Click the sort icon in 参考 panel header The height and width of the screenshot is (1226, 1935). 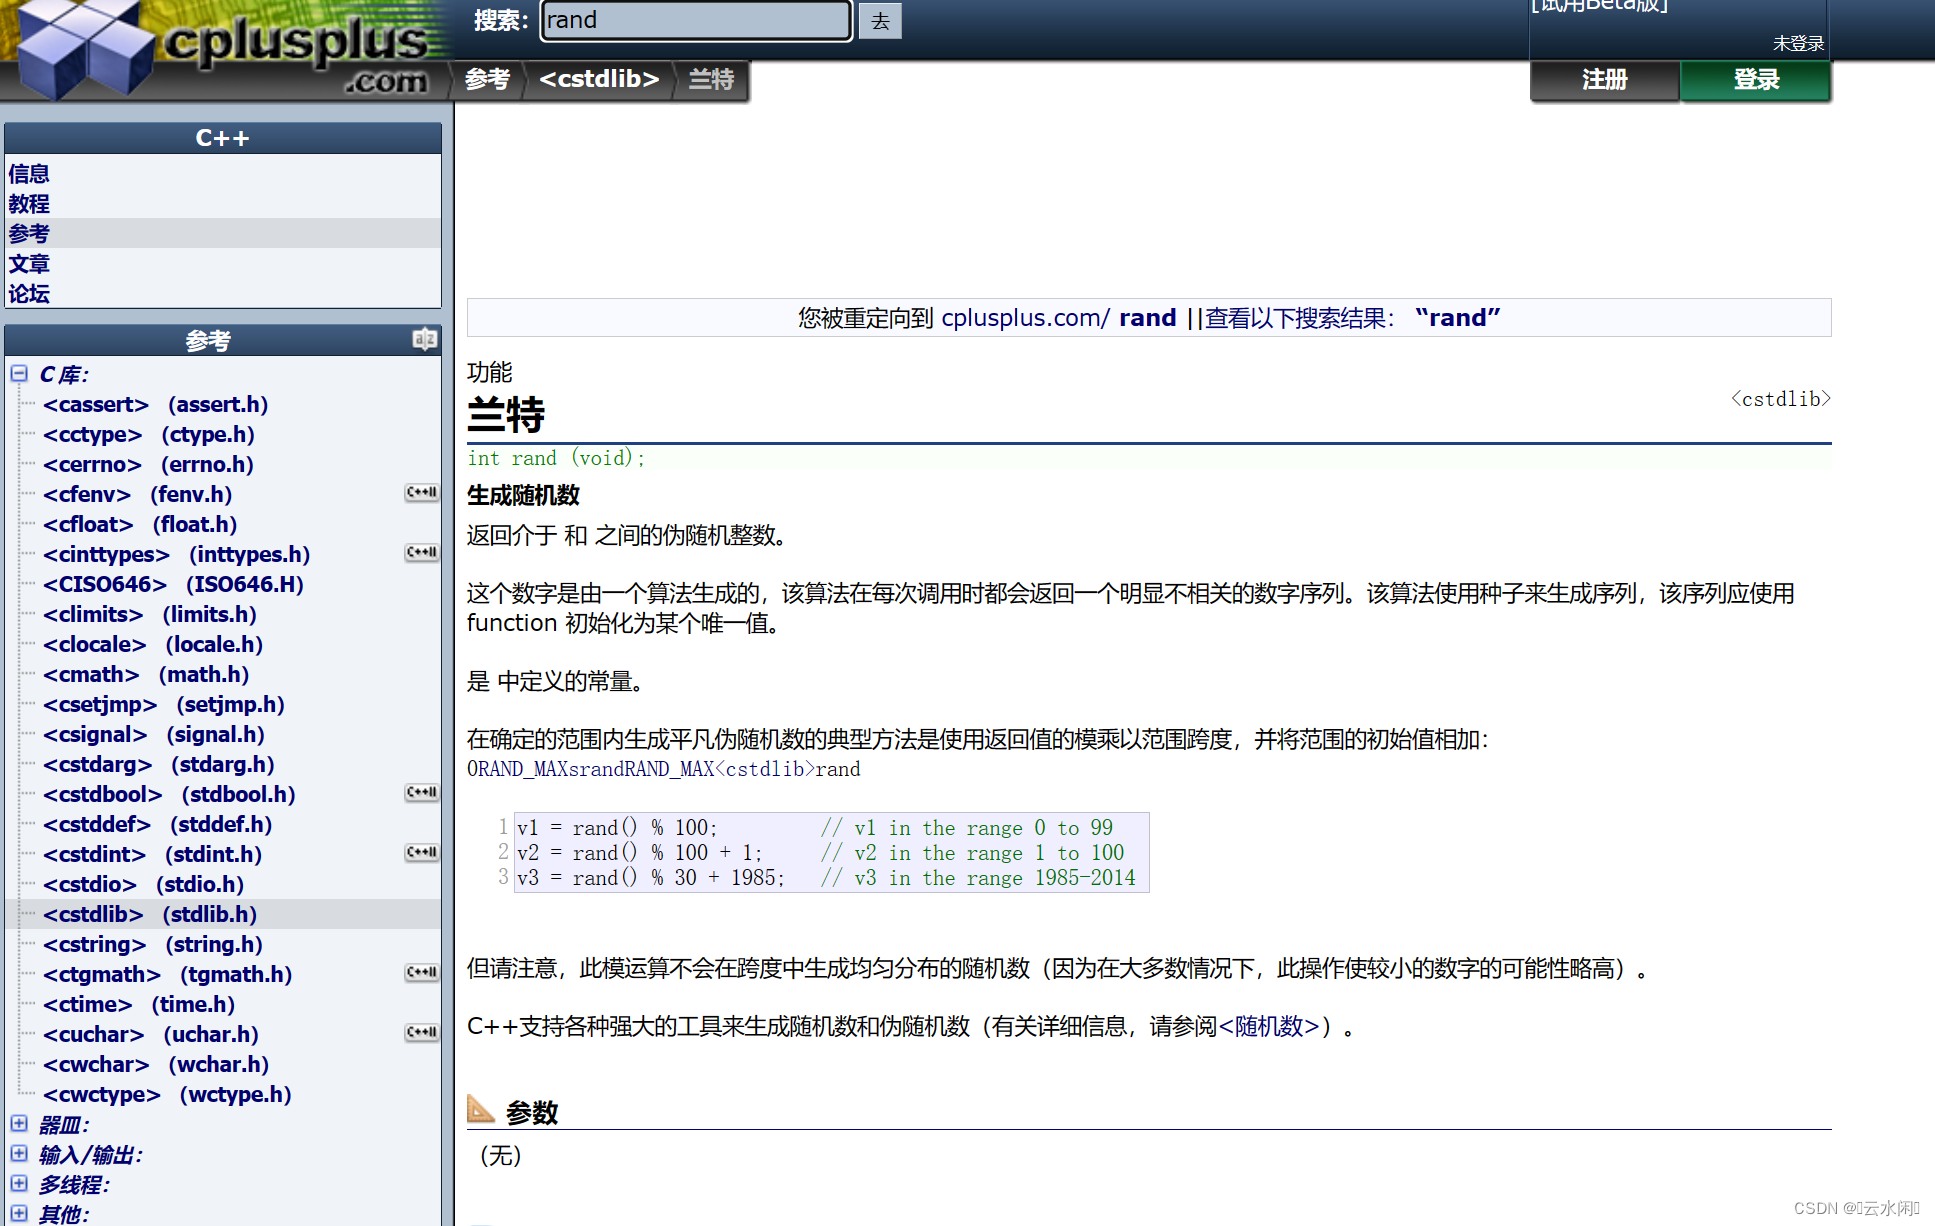[424, 340]
